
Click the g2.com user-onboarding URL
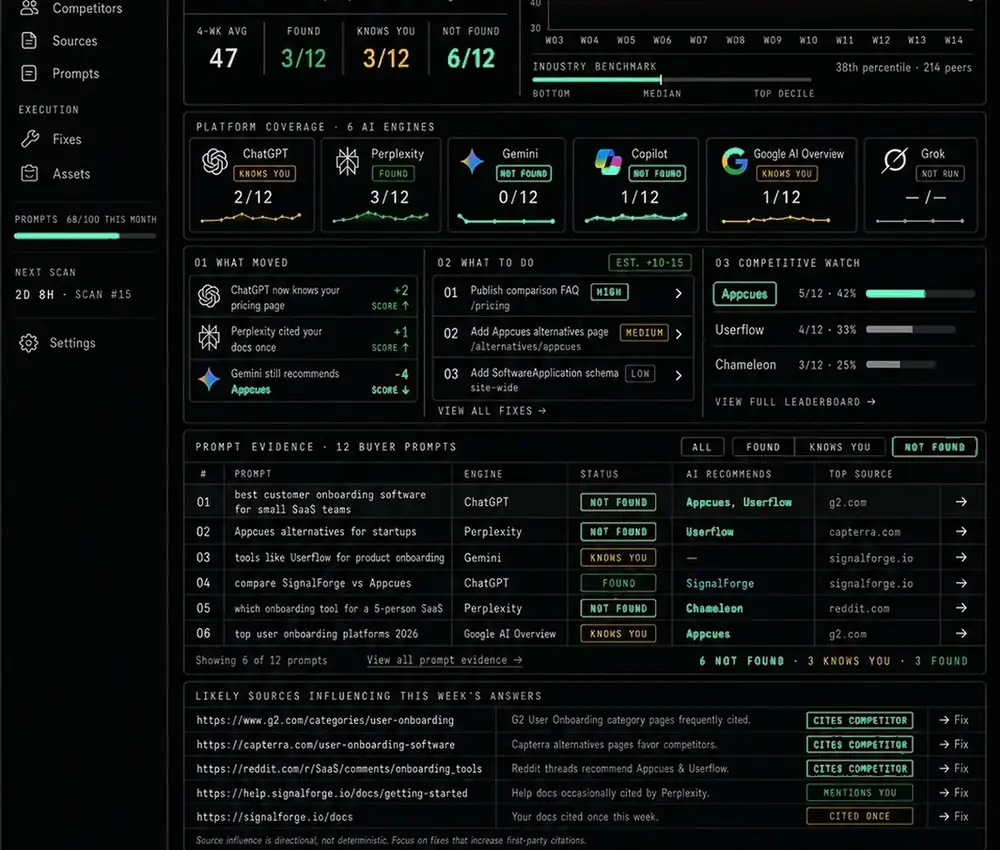coord(325,720)
